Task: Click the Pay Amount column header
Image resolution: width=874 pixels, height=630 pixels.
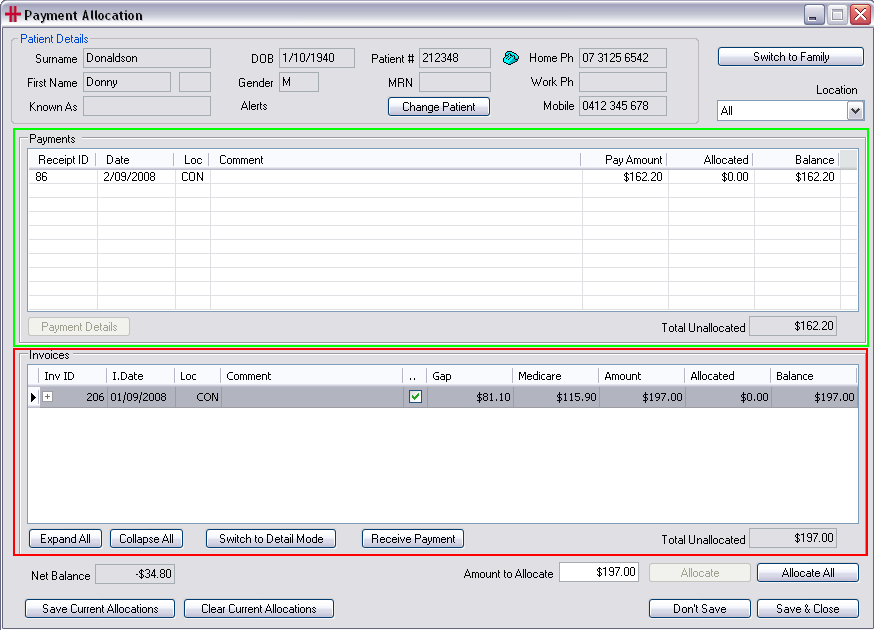Action: [624, 160]
